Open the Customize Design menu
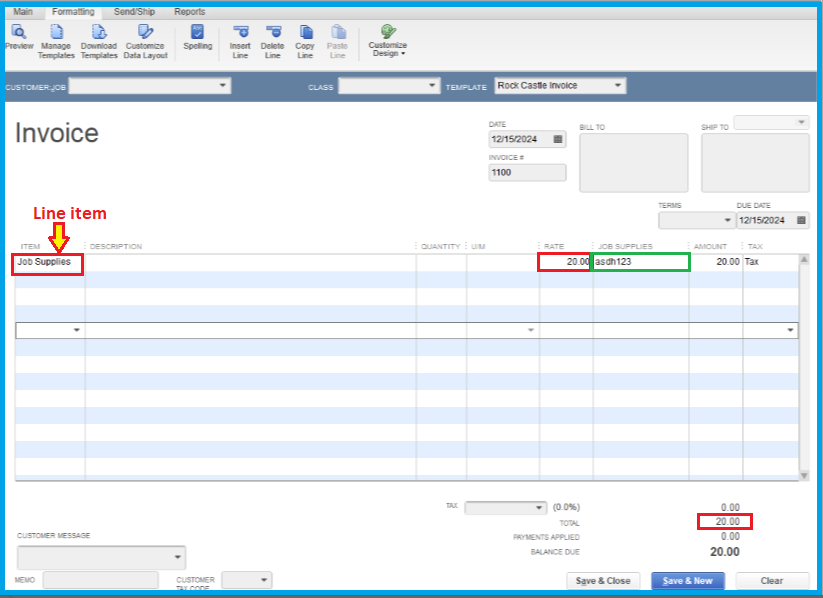Screen dimensions: 823x598 pos(388,40)
